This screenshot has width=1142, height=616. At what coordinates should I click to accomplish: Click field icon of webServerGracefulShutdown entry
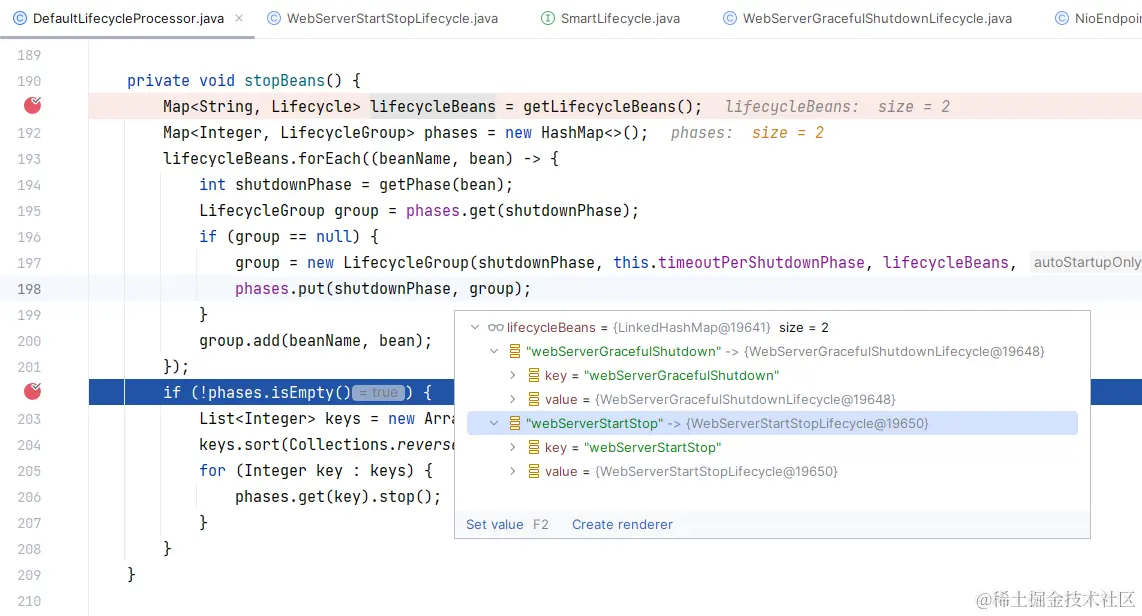[515, 352]
